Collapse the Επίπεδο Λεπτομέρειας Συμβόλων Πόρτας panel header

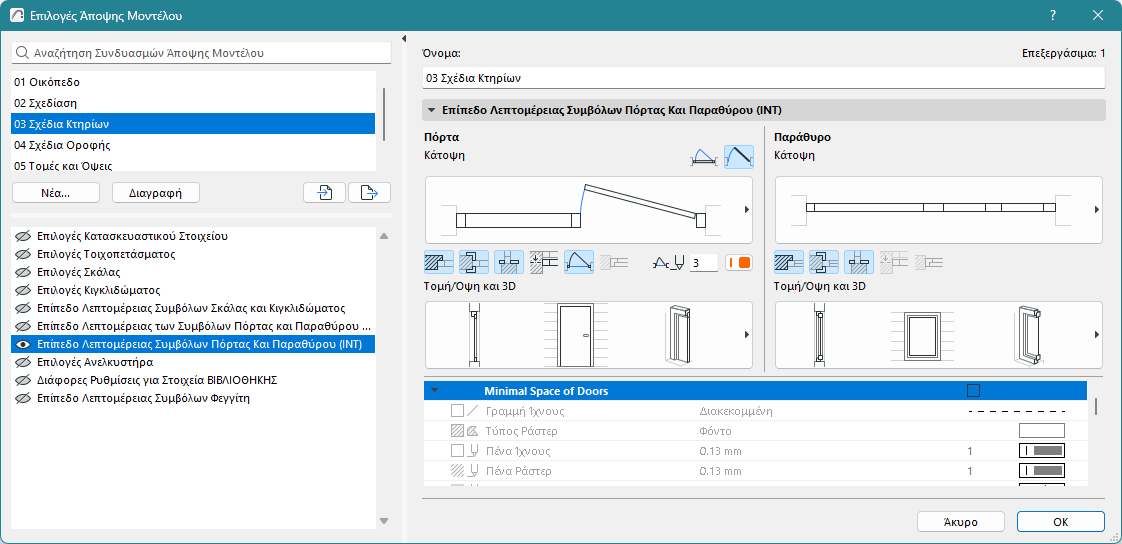(431, 109)
